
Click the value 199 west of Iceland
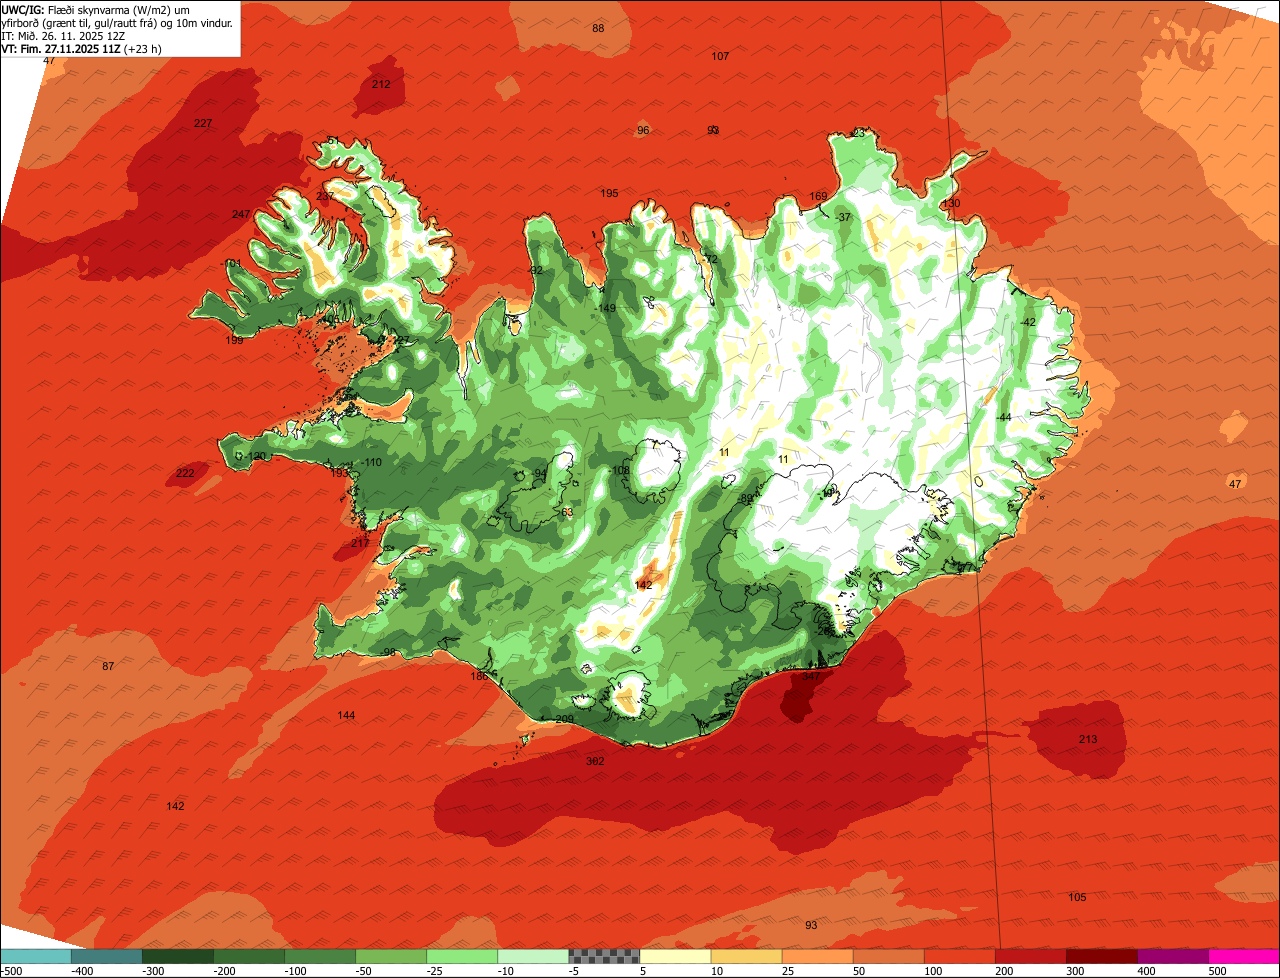point(234,341)
